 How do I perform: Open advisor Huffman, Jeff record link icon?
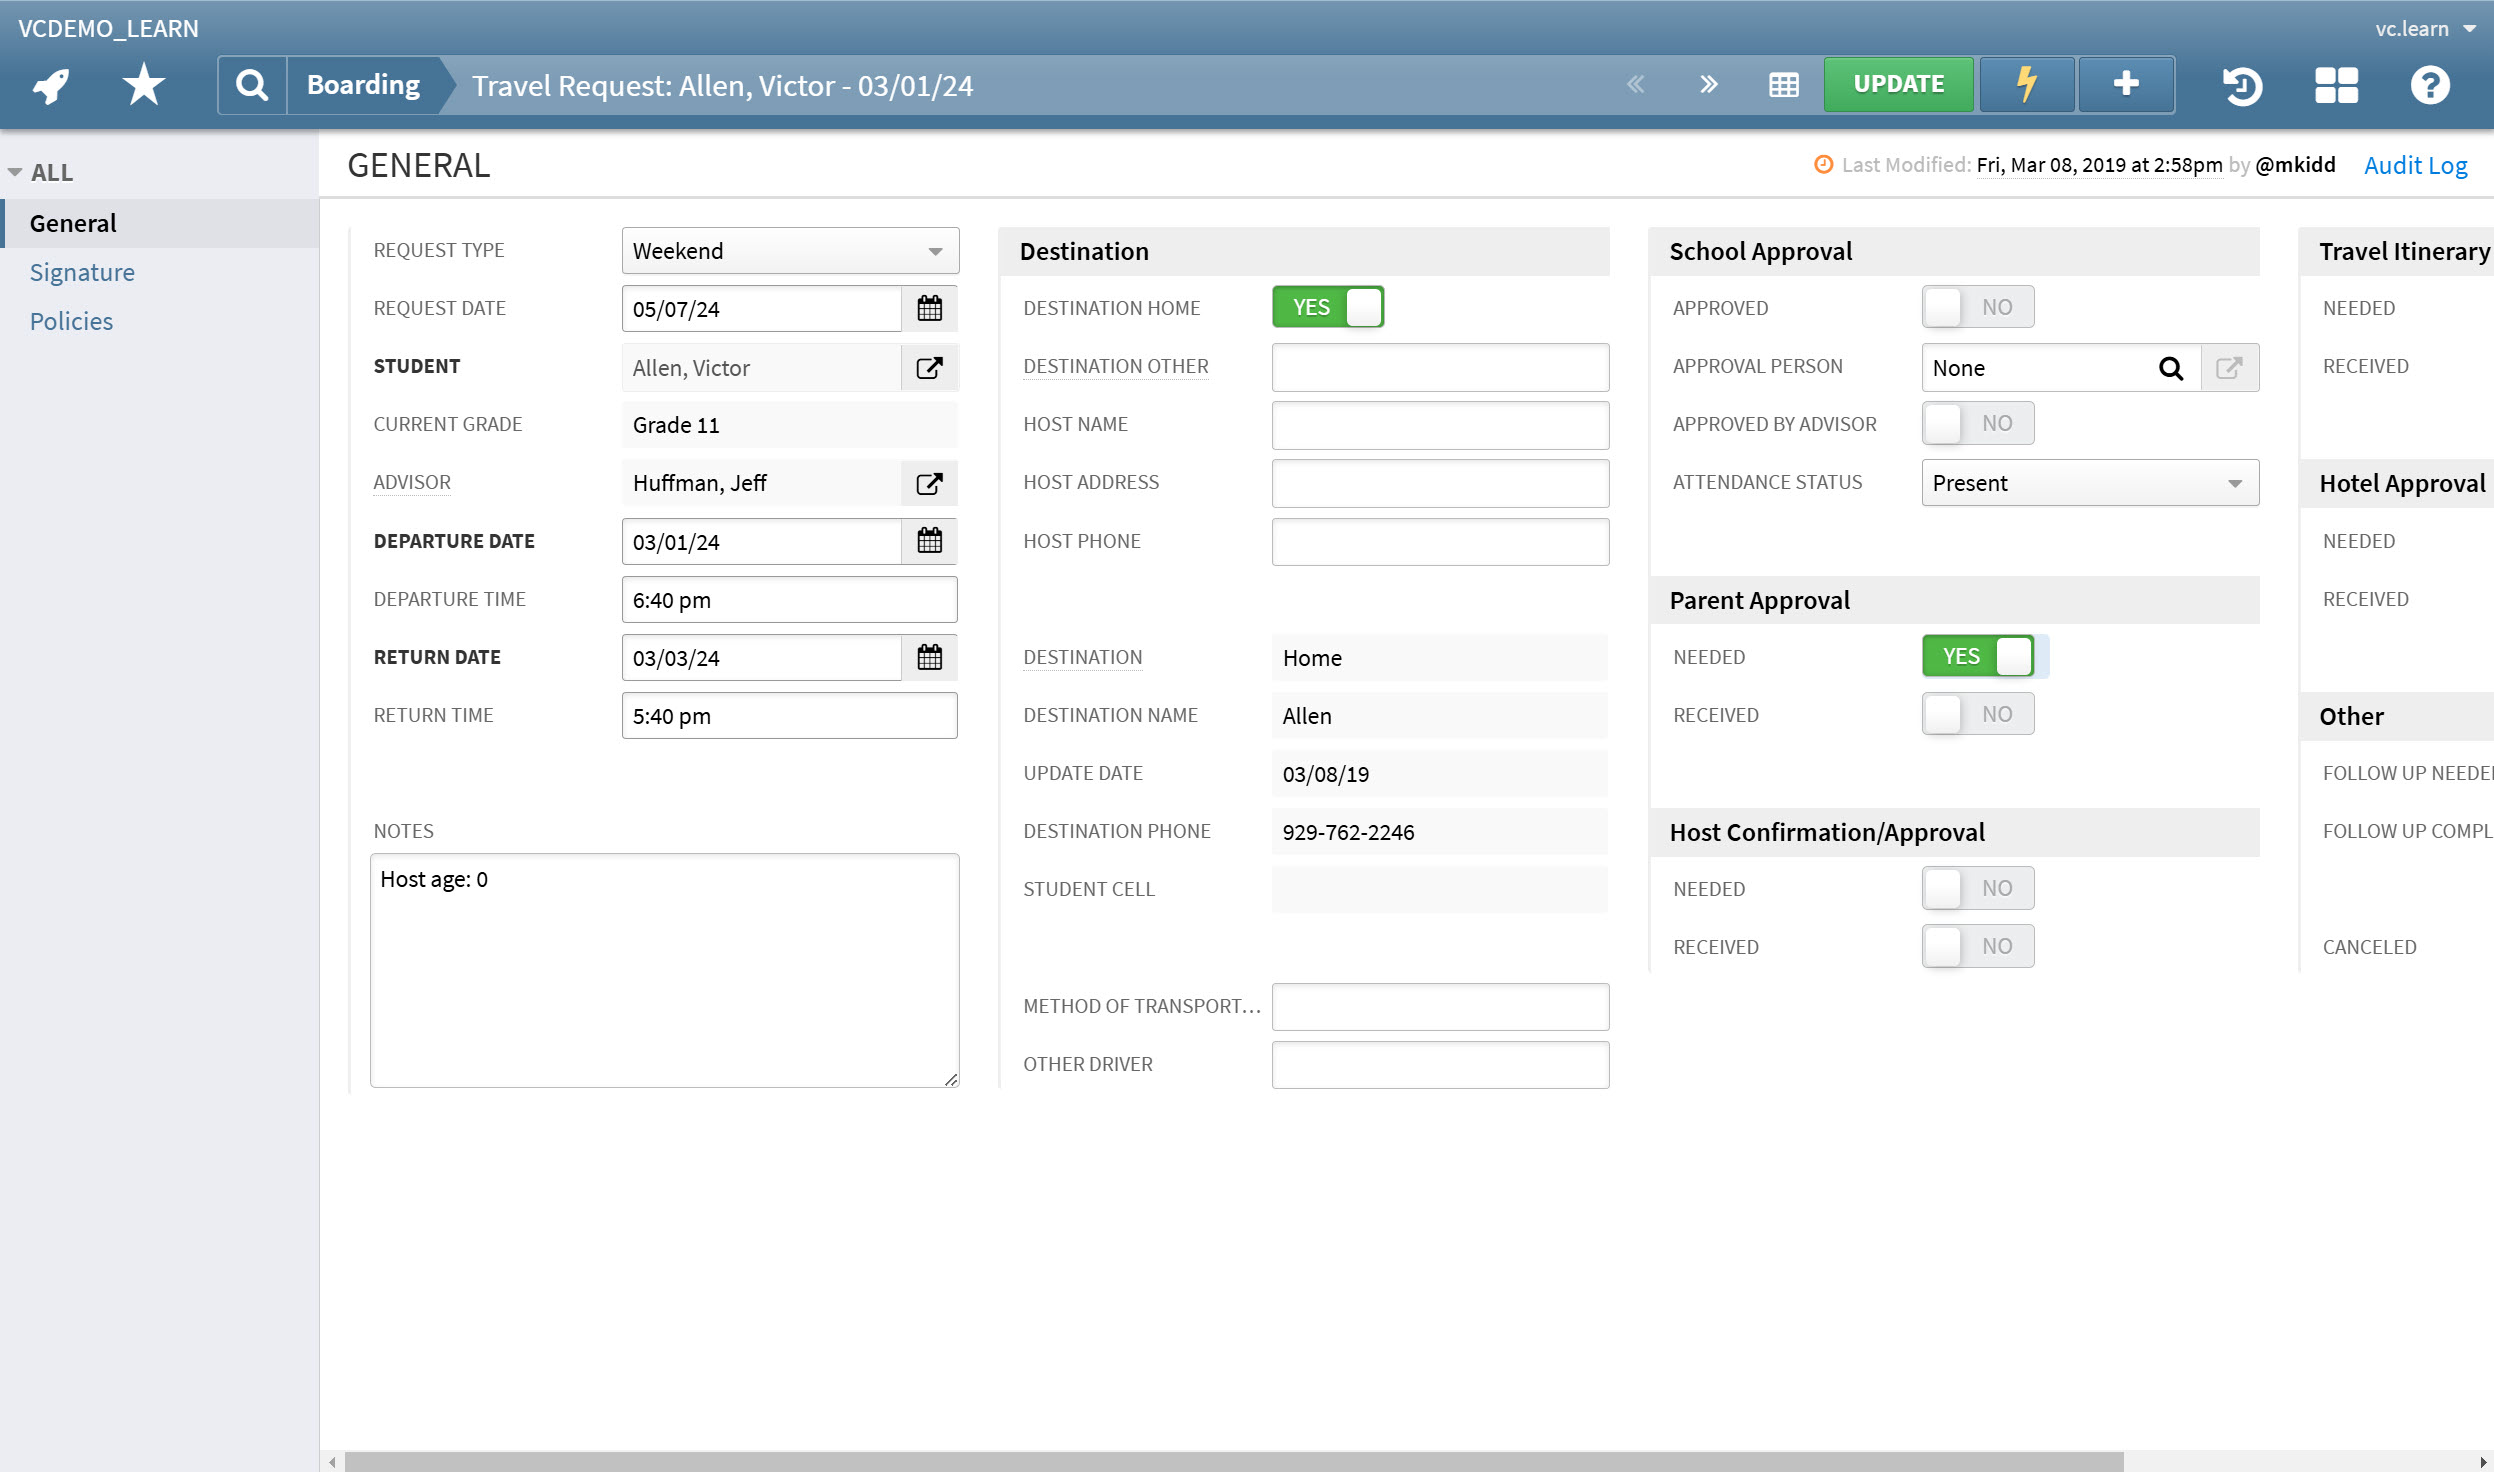point(930,484)
